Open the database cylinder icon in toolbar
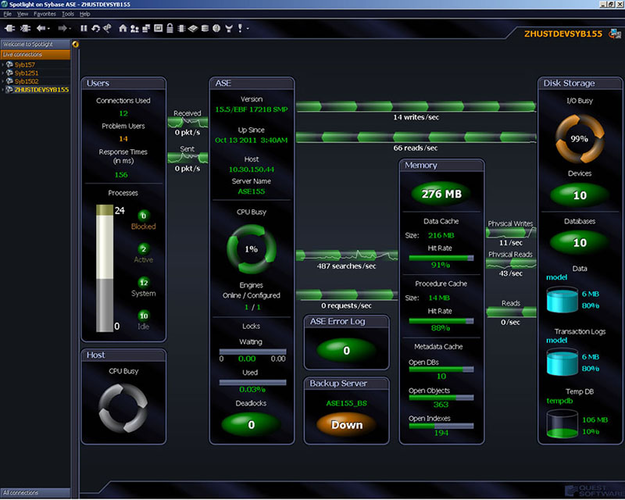This screenshot has width=625, height=500. [205, 28]
